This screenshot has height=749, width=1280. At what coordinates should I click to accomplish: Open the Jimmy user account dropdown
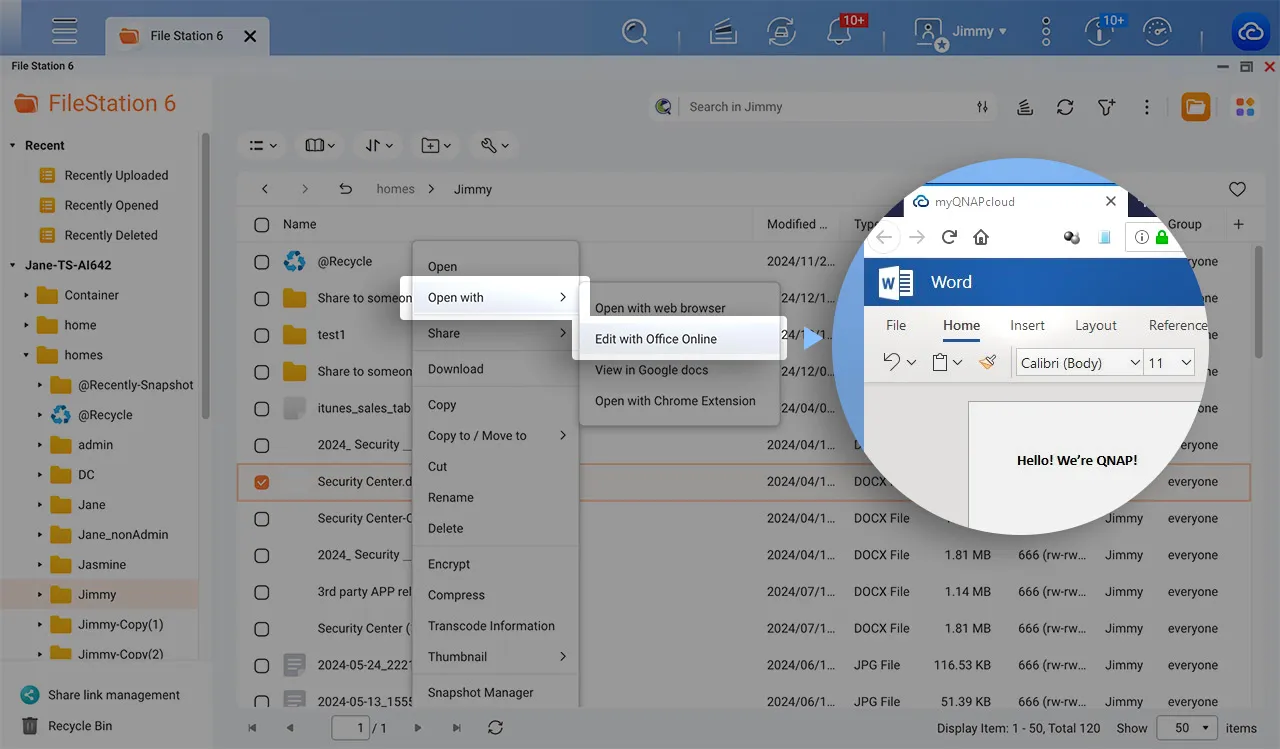pos(961,31)
